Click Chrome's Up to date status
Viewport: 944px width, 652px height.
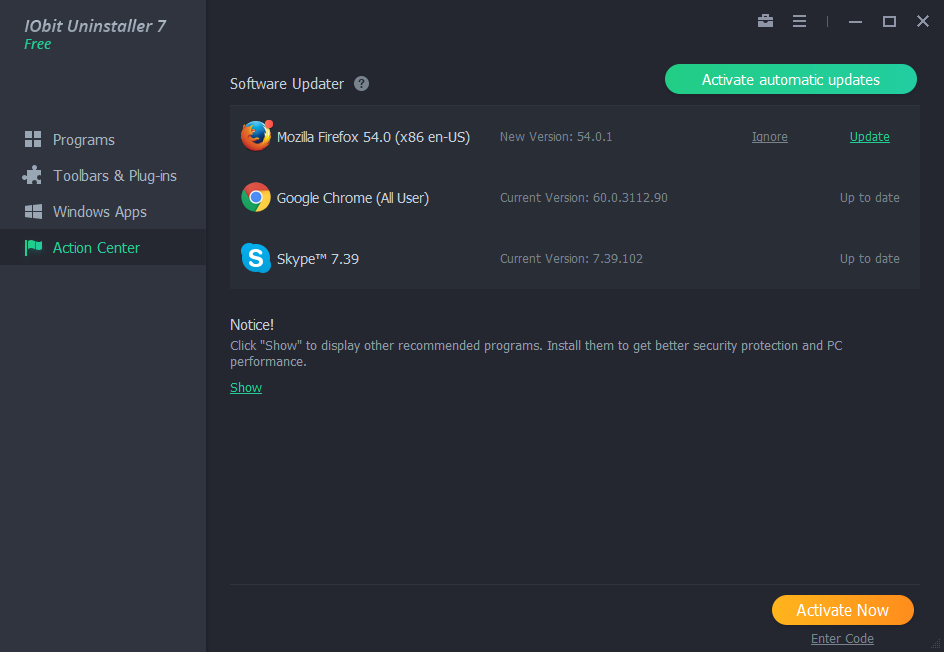coord(869,197)
